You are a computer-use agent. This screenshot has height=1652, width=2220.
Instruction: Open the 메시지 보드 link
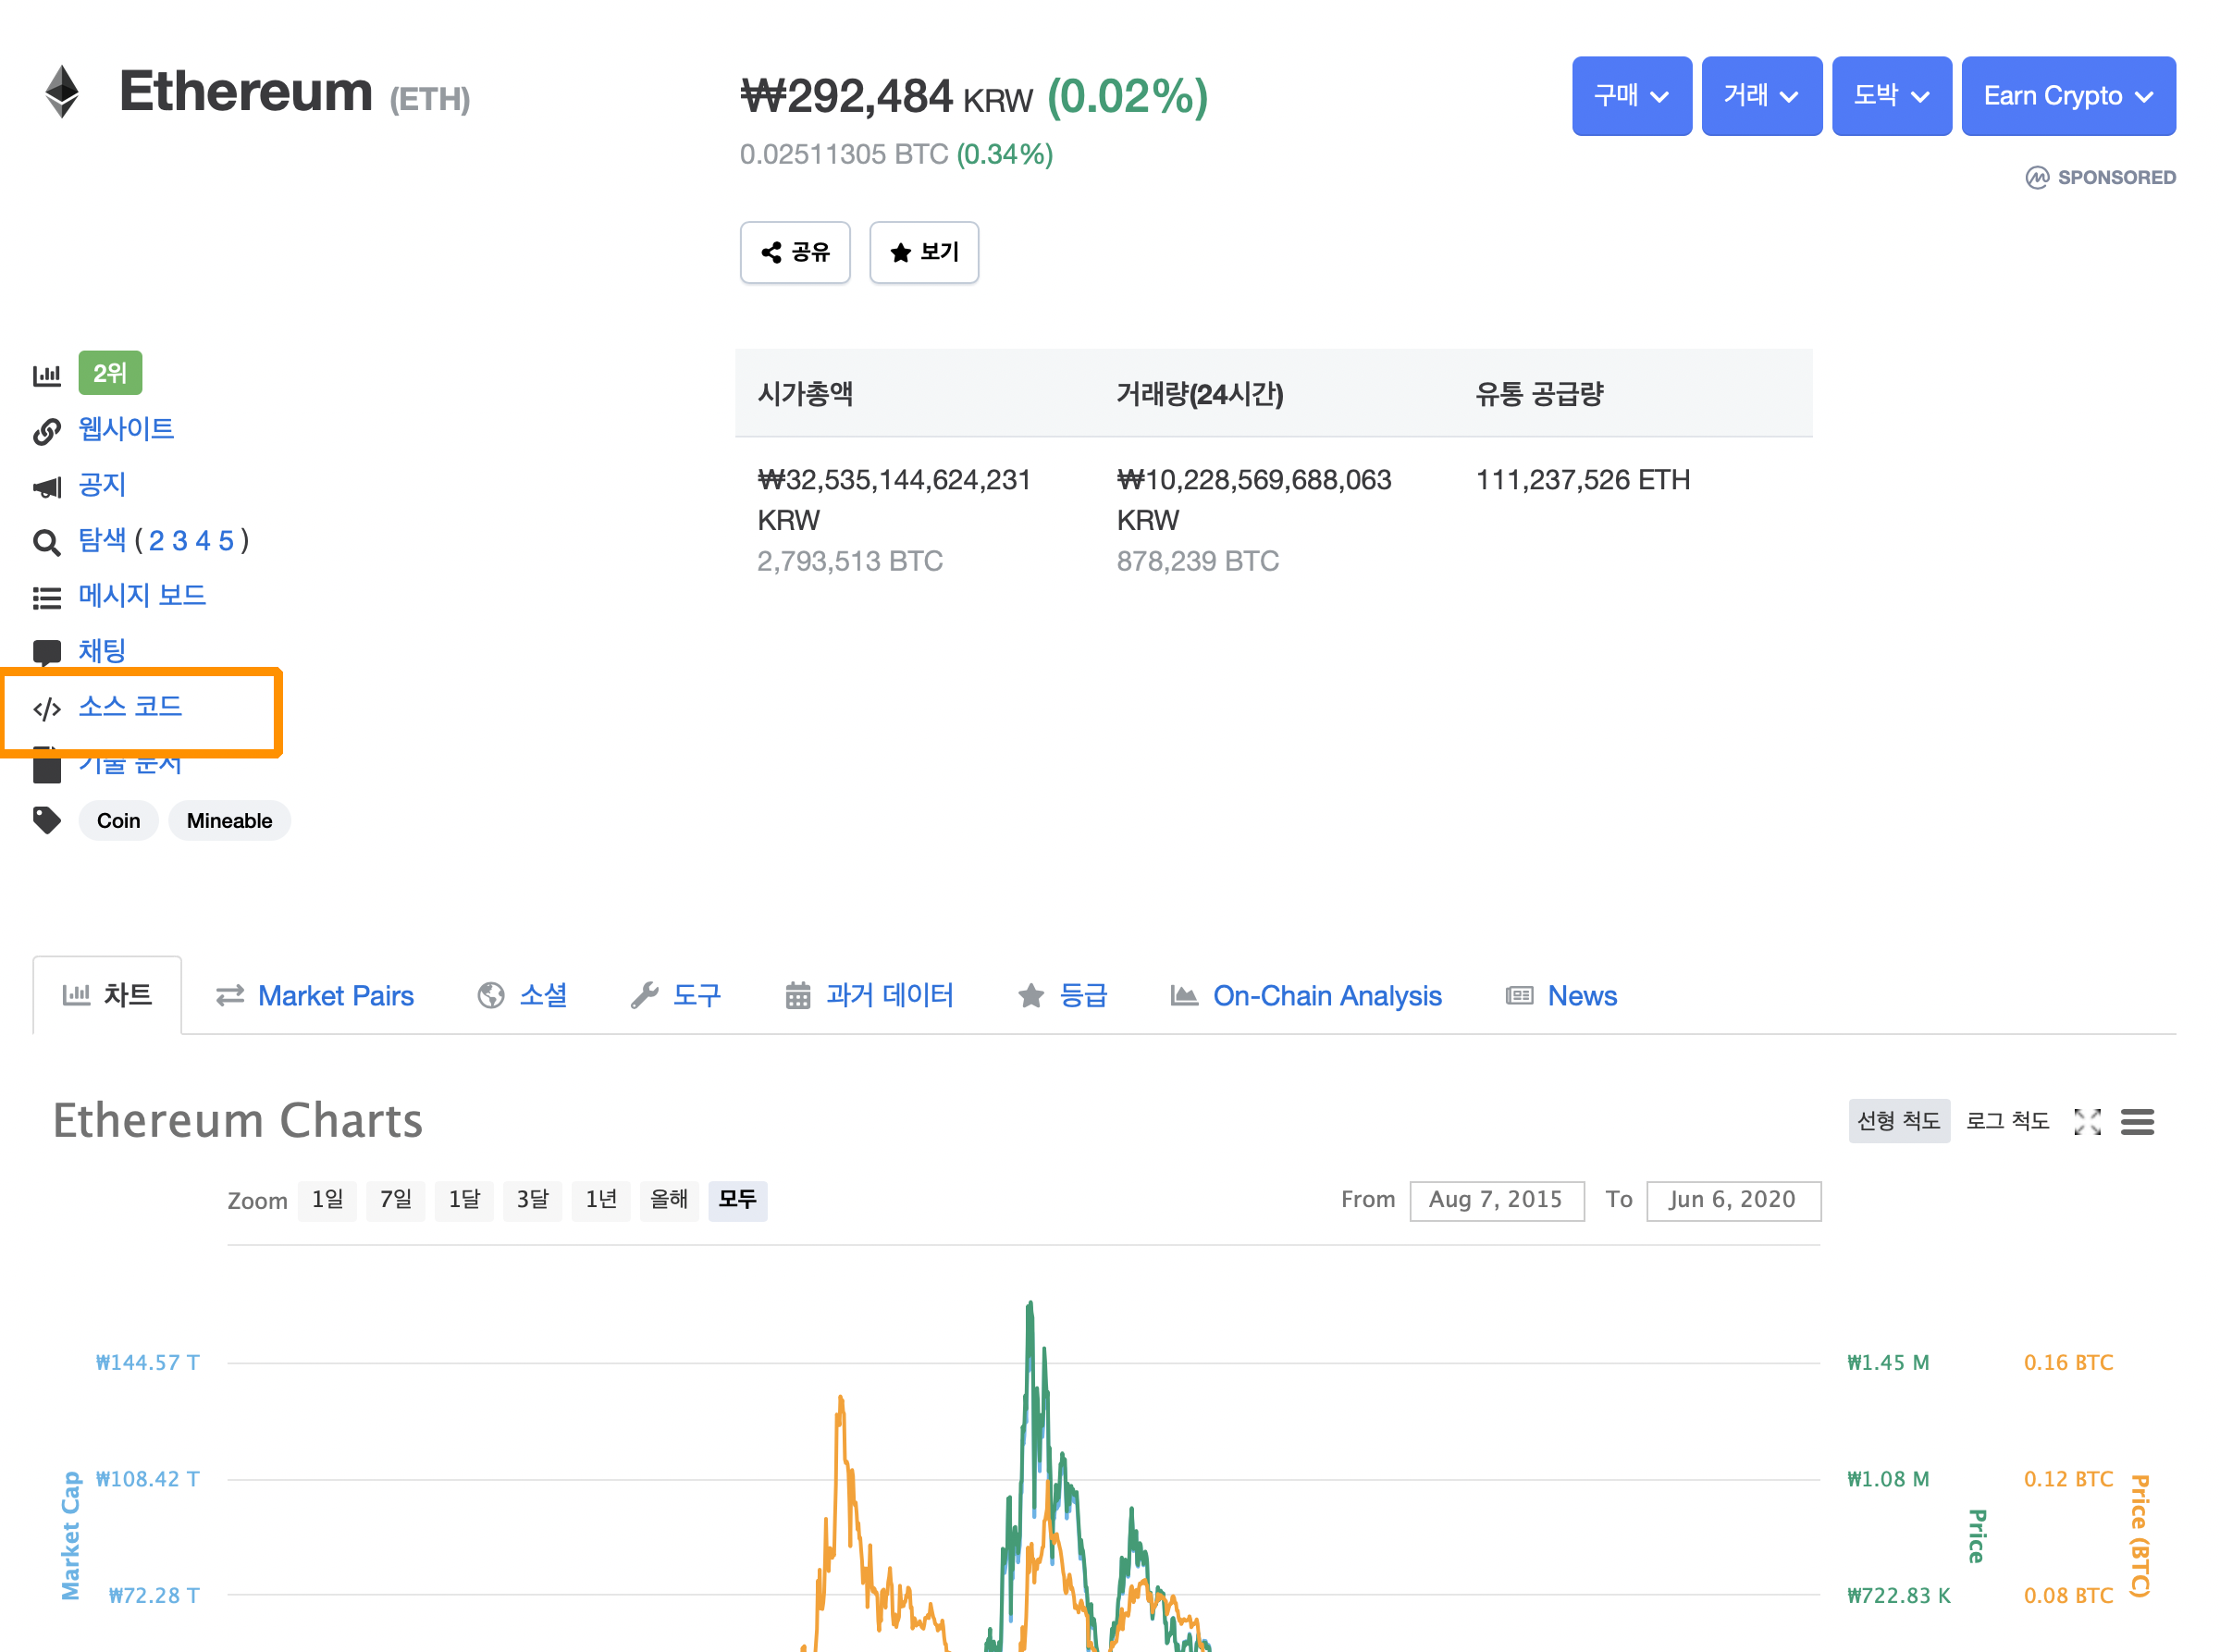[x=142, y=596]
